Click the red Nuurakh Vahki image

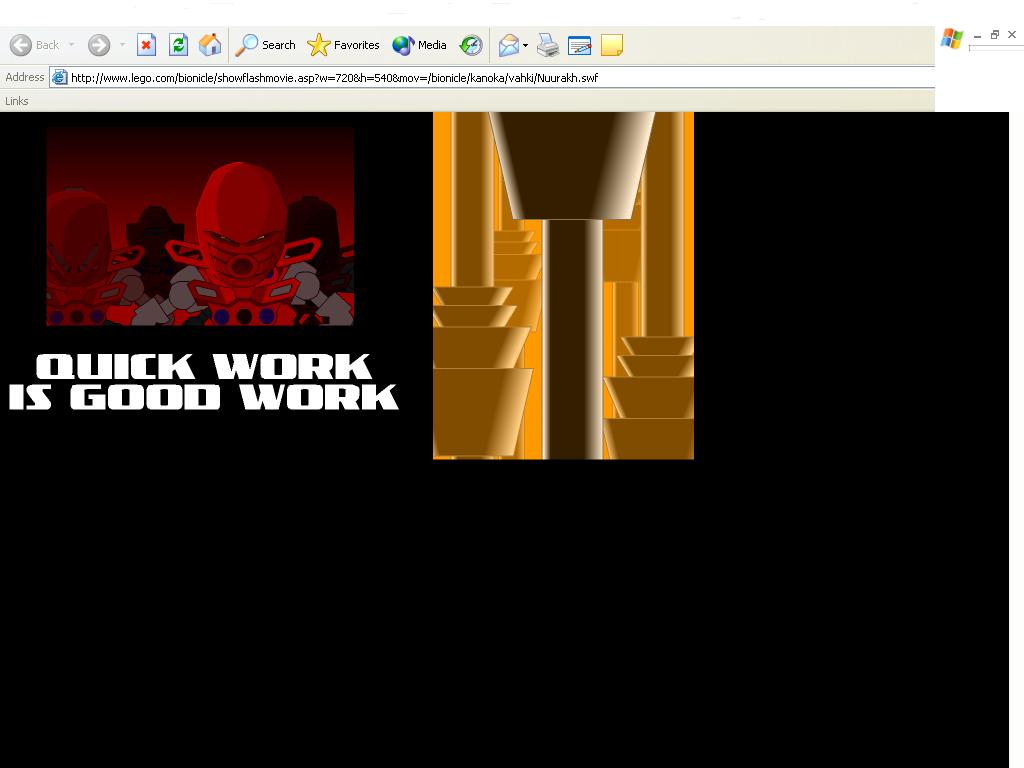200,227
